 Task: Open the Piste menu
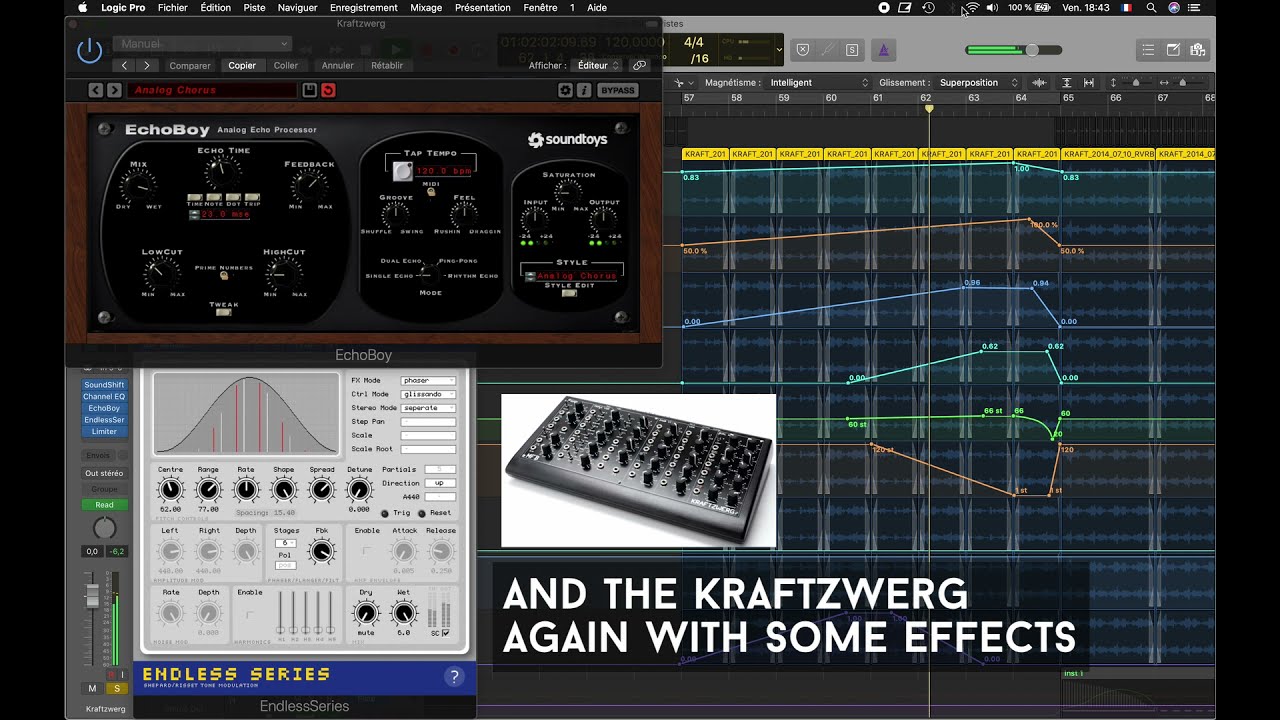click(254, 7)
